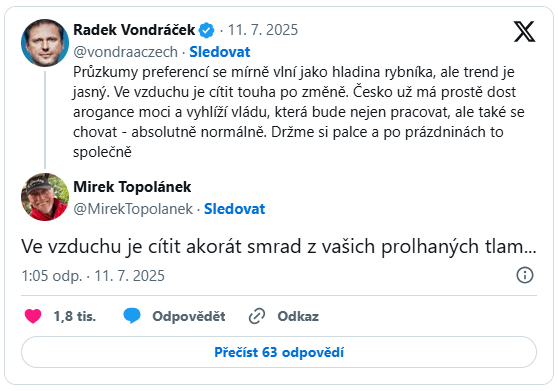Open the Radek Vondráček name link

coord(134,30)
